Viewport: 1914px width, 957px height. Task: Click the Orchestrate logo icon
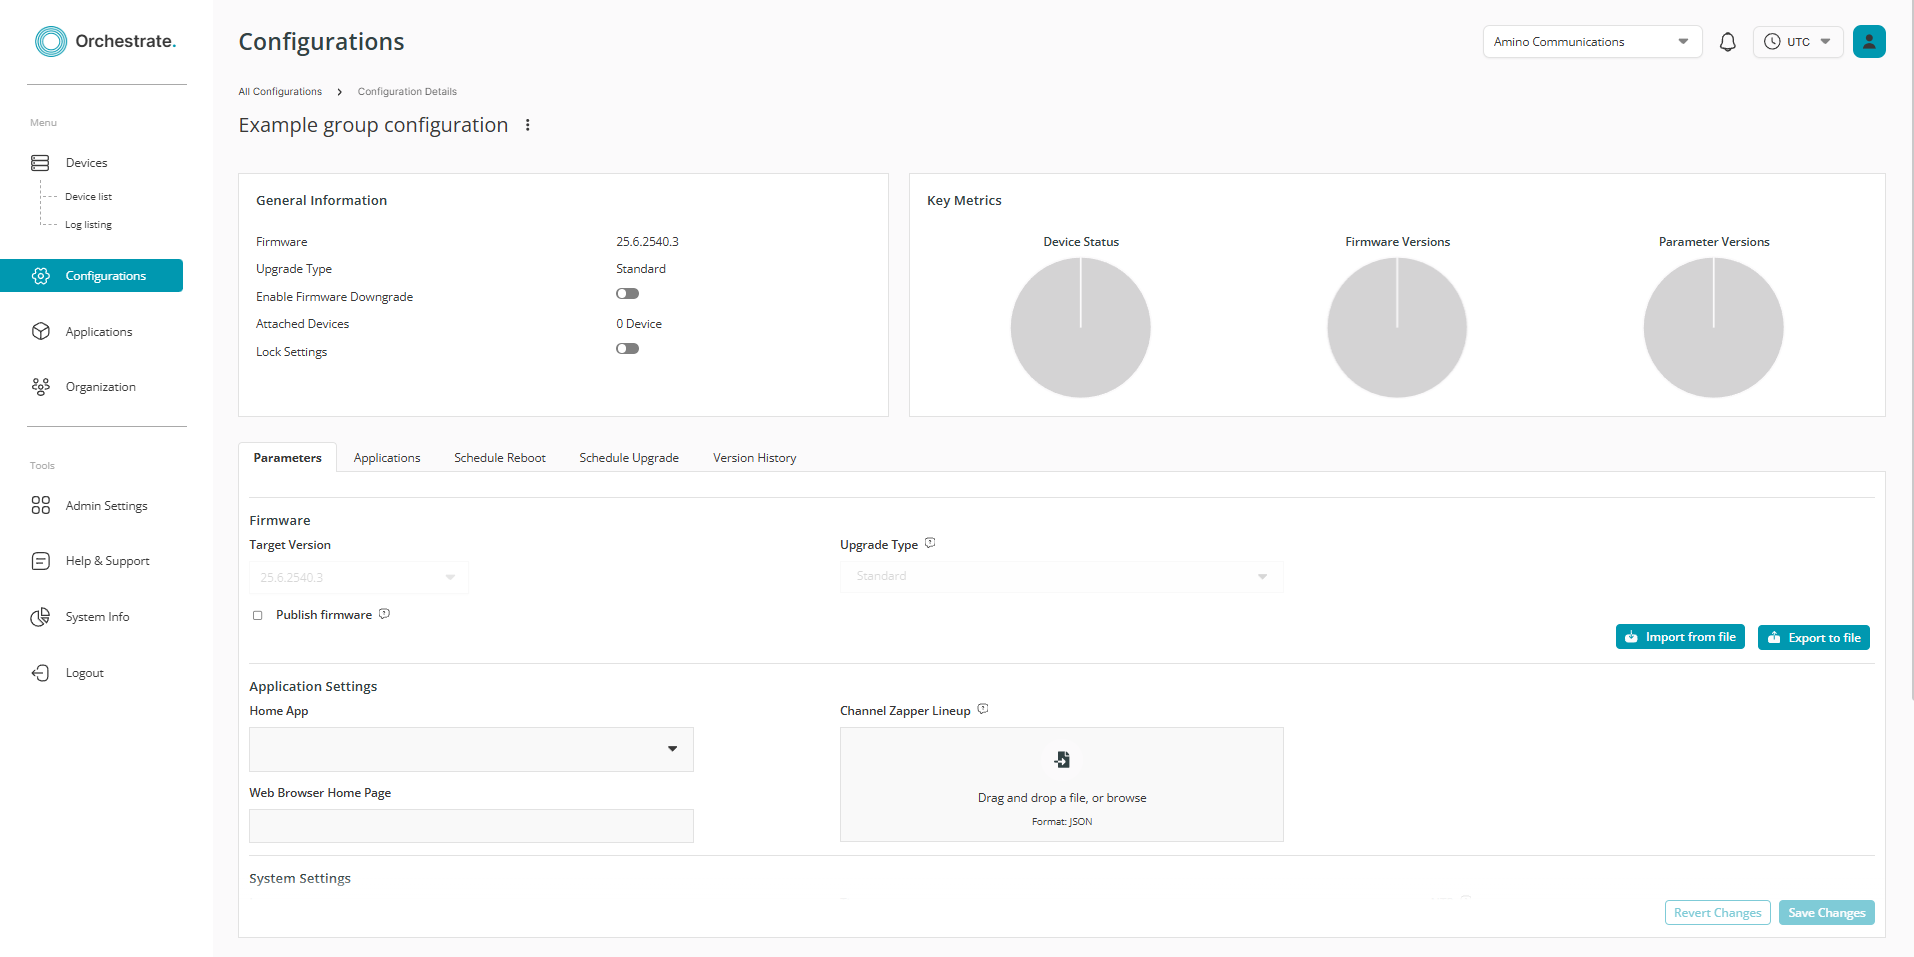tap(51, 41)
